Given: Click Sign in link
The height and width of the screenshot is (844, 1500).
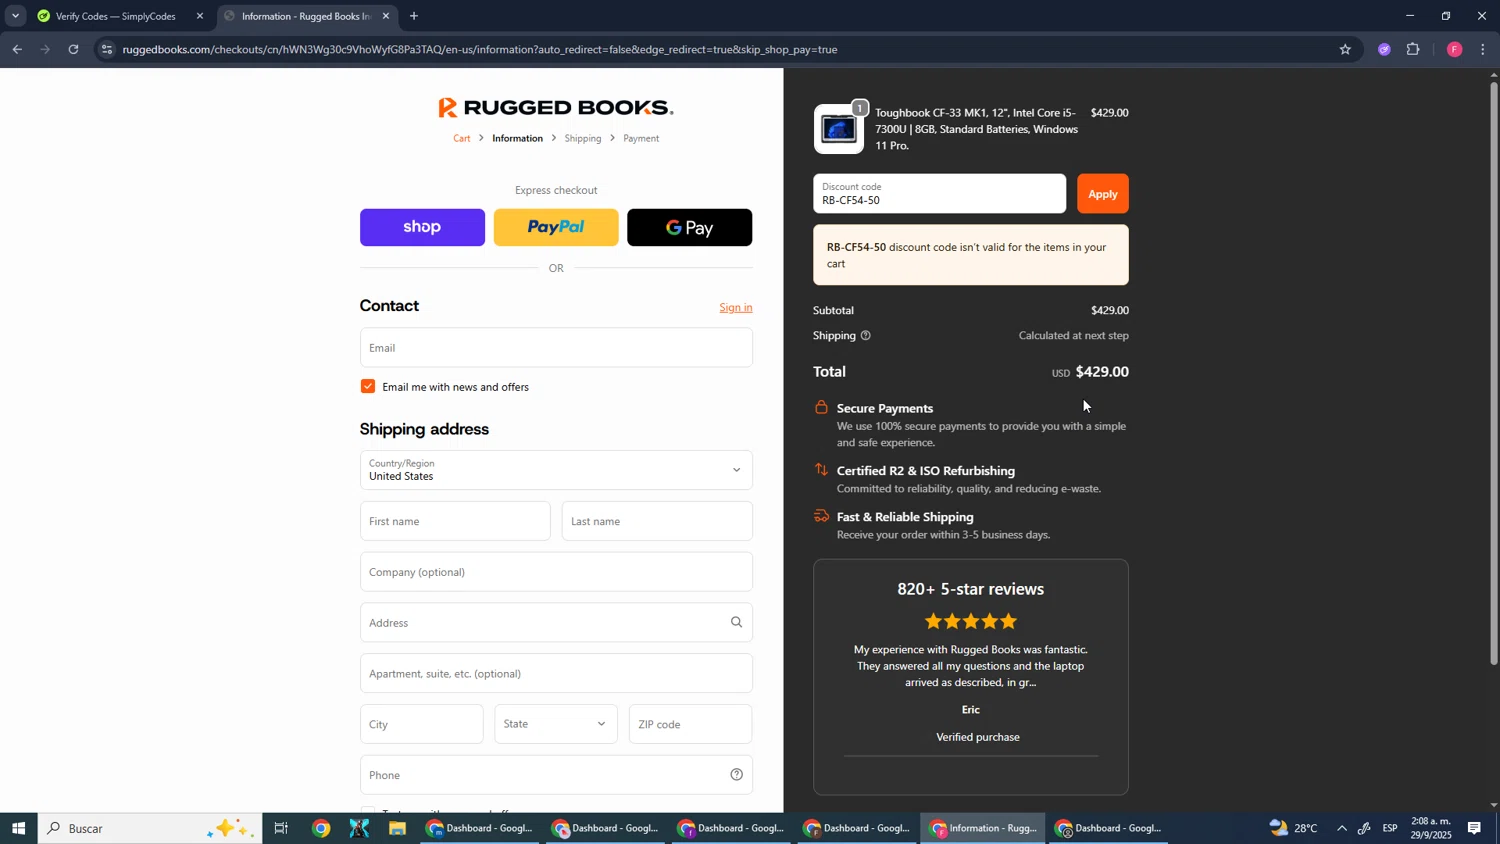Looking at the screenshot, I should pyautogui.click(x=736, y=307).
